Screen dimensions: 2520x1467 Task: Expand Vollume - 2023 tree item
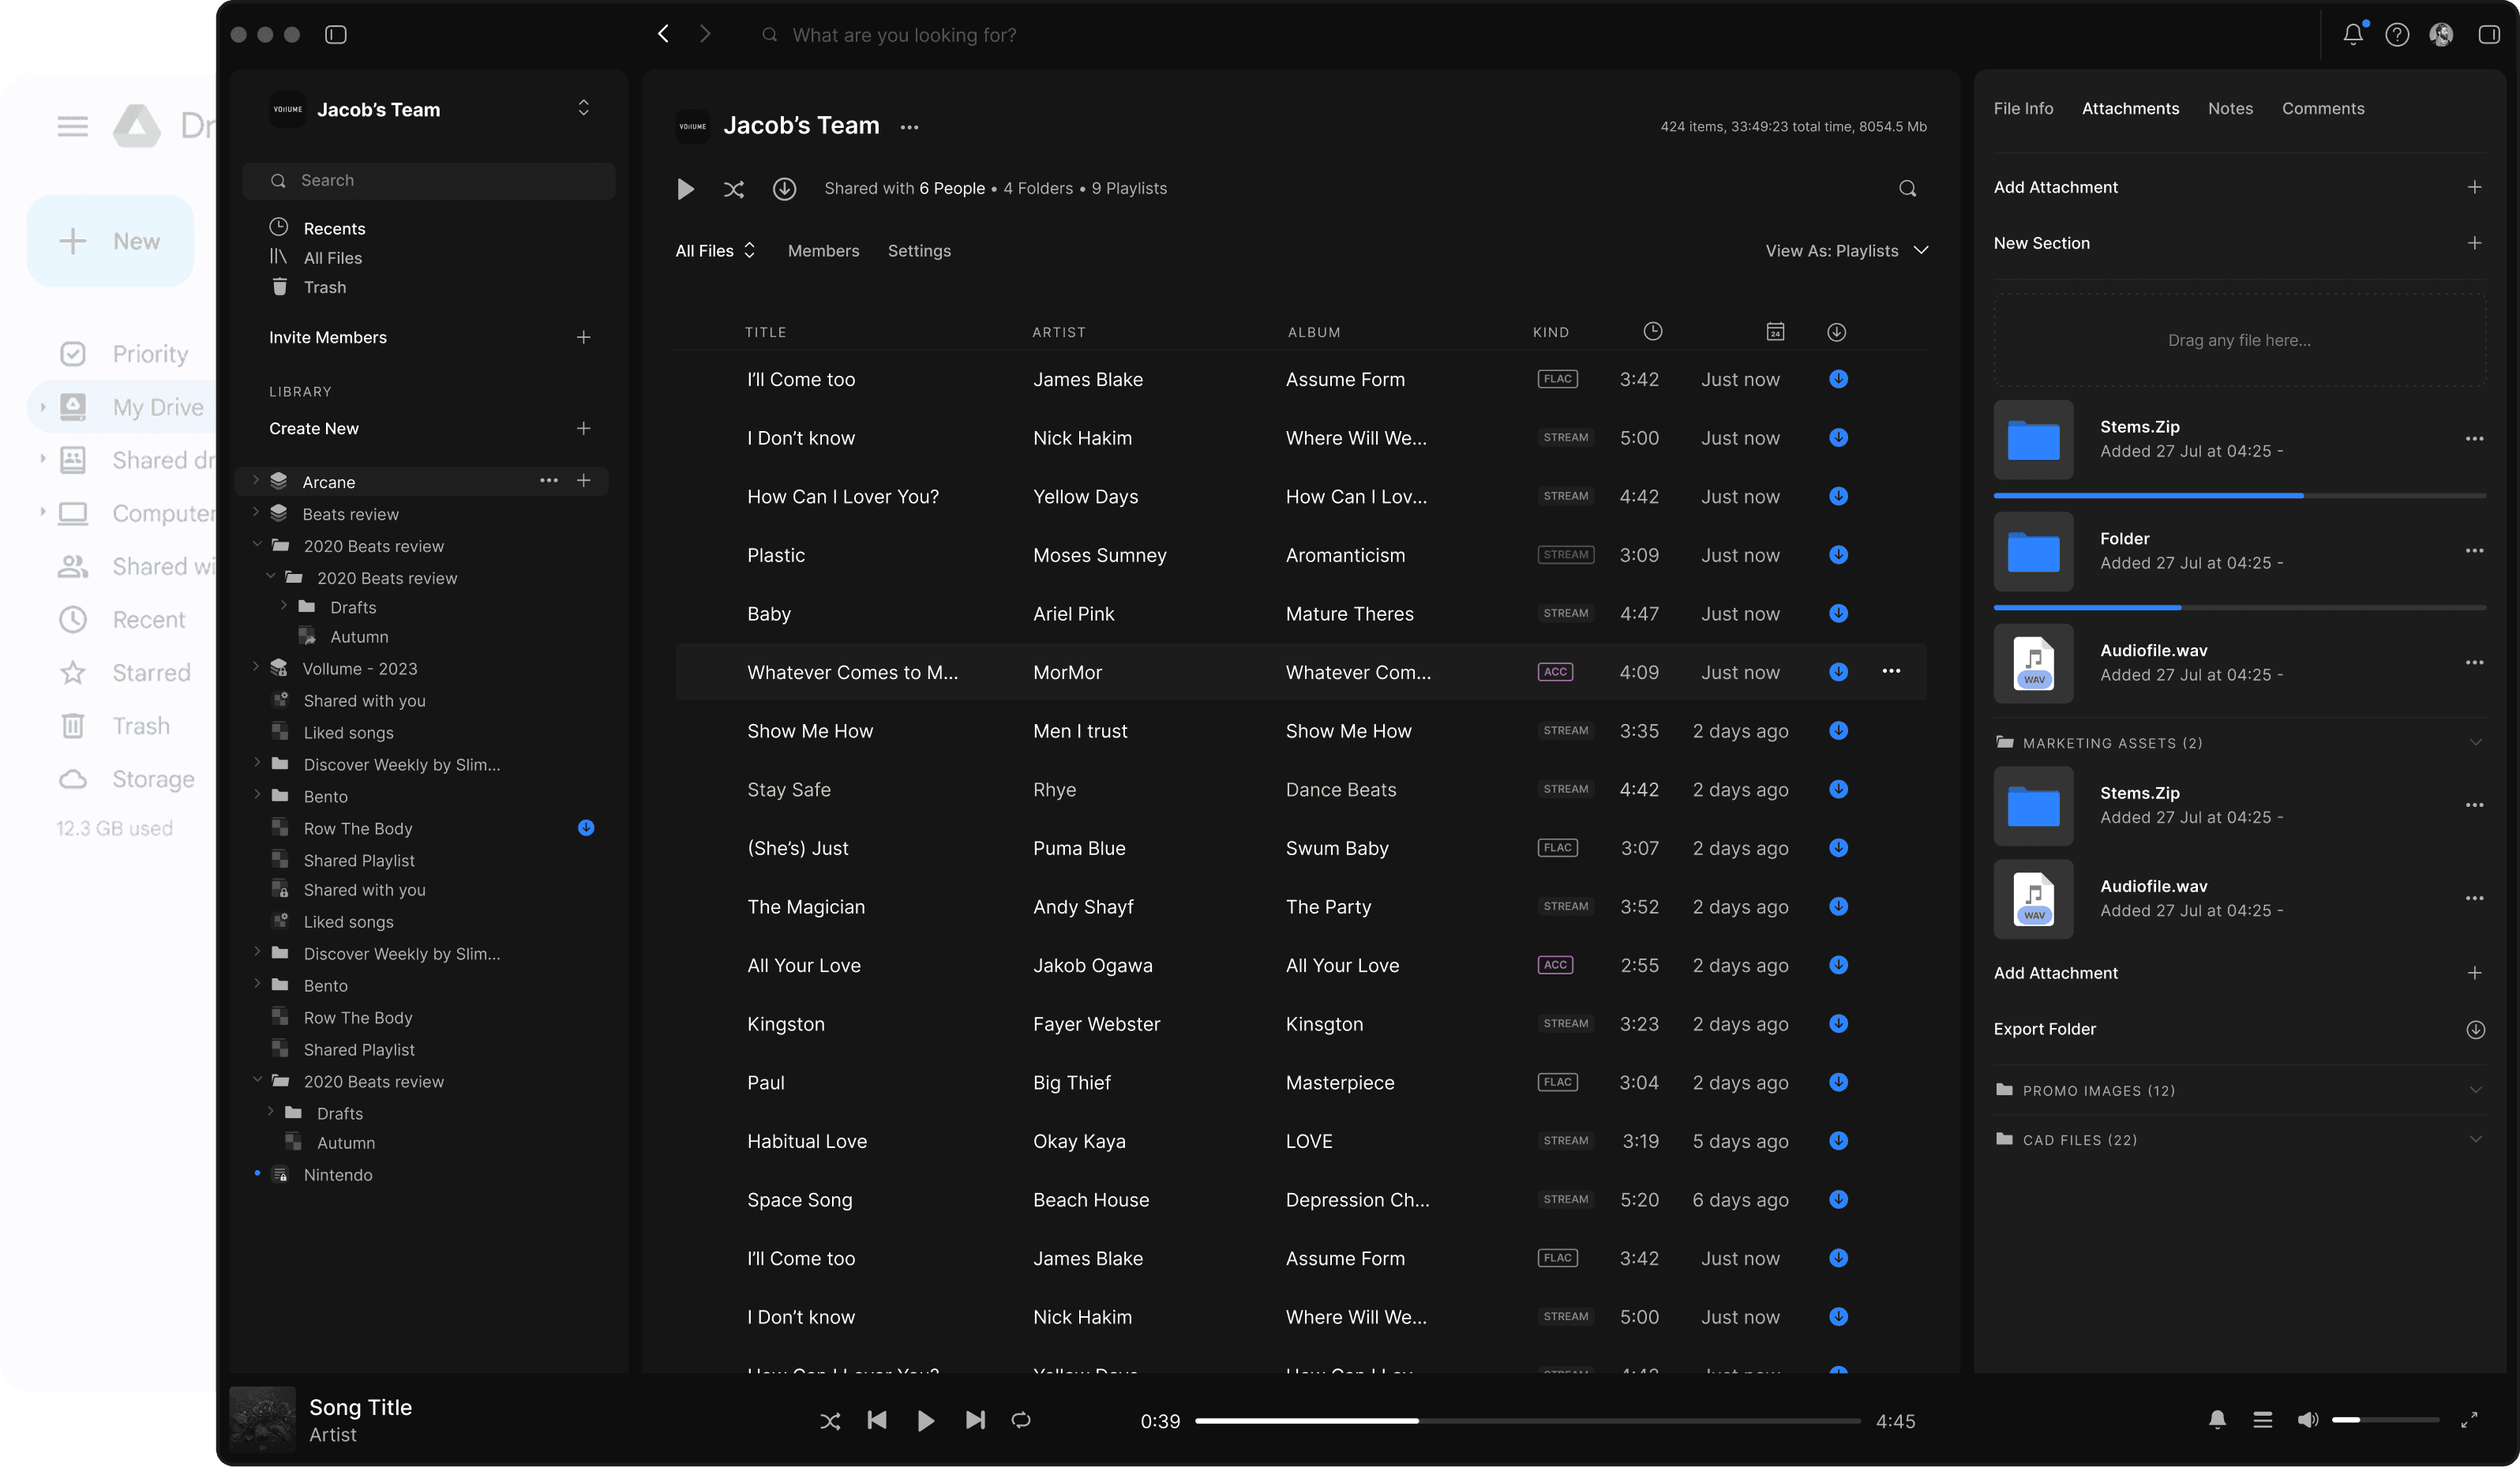click(x=256, y=667)
